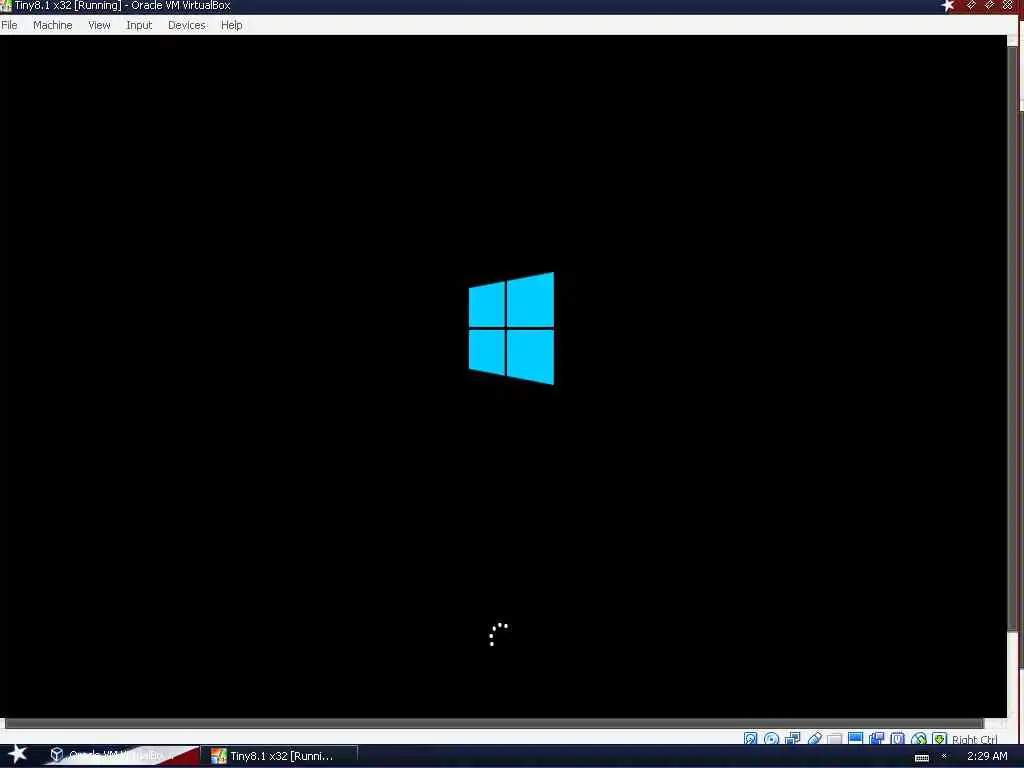Viewport: 1024px width, 768px height.
Task: Select Tiny8.1 x32 [Running] taskbar button
Action: (281, 756)
